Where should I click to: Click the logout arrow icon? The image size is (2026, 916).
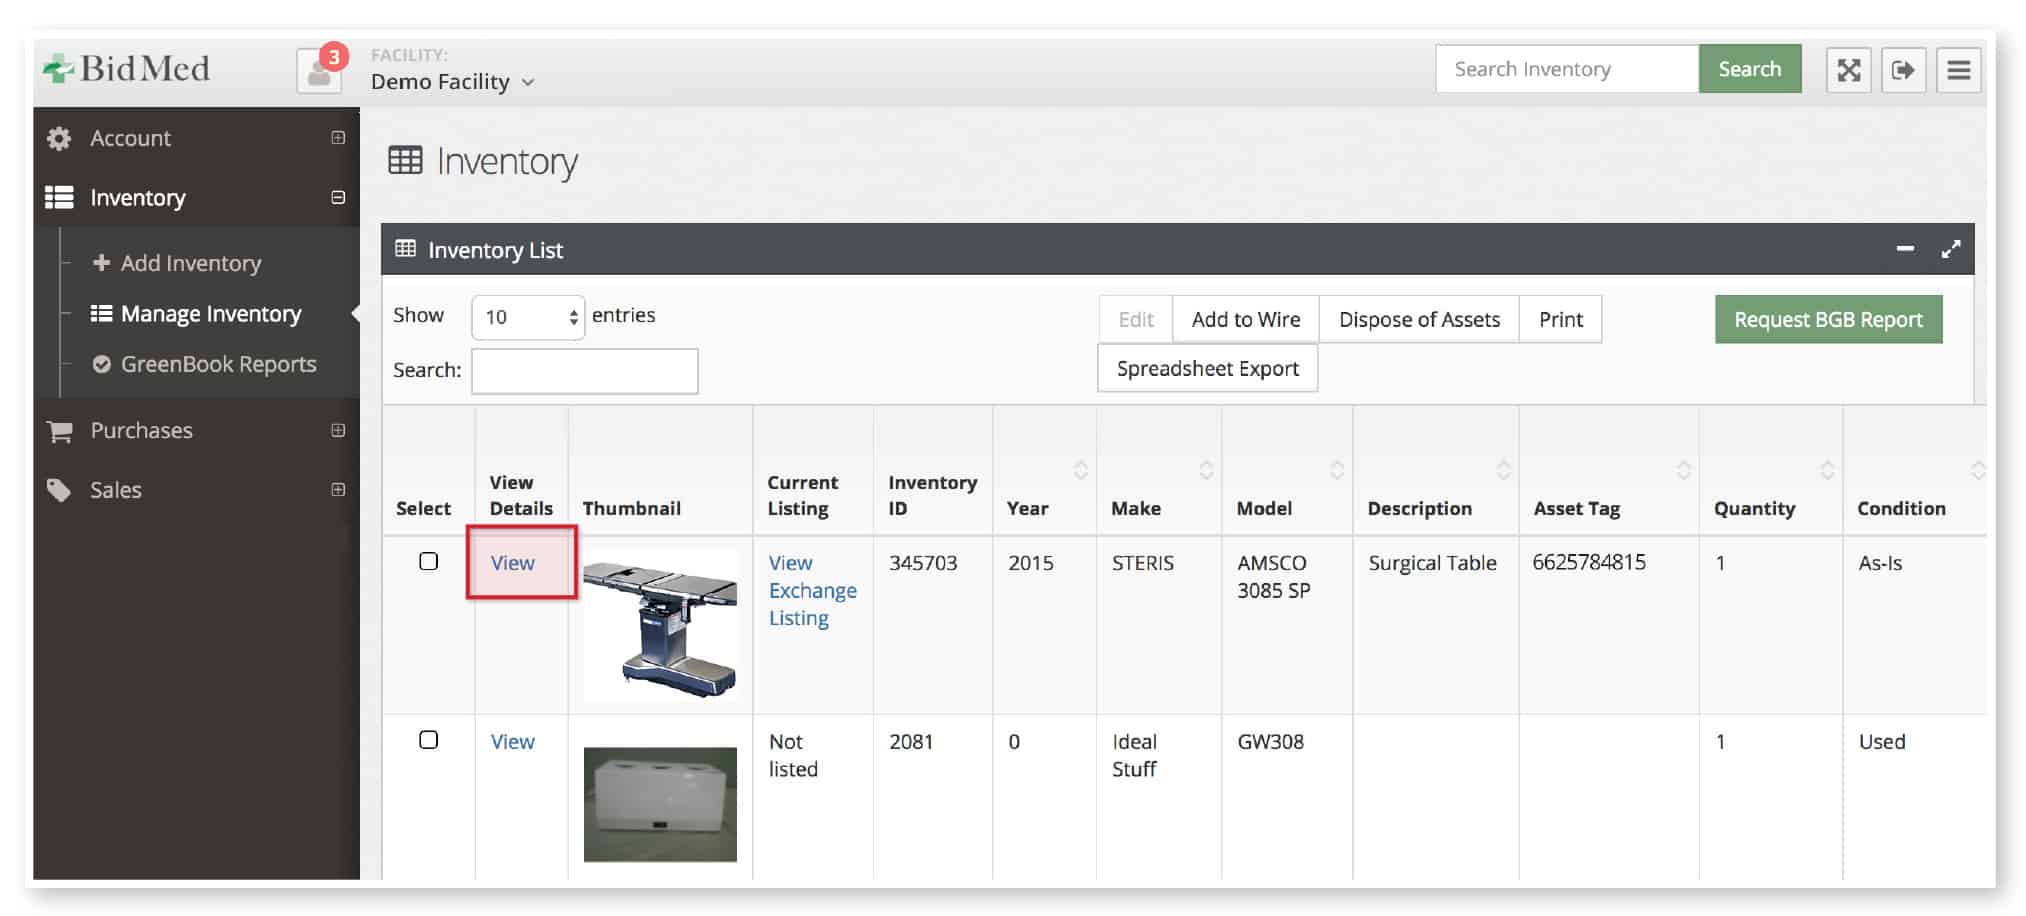coord(1903,70)
